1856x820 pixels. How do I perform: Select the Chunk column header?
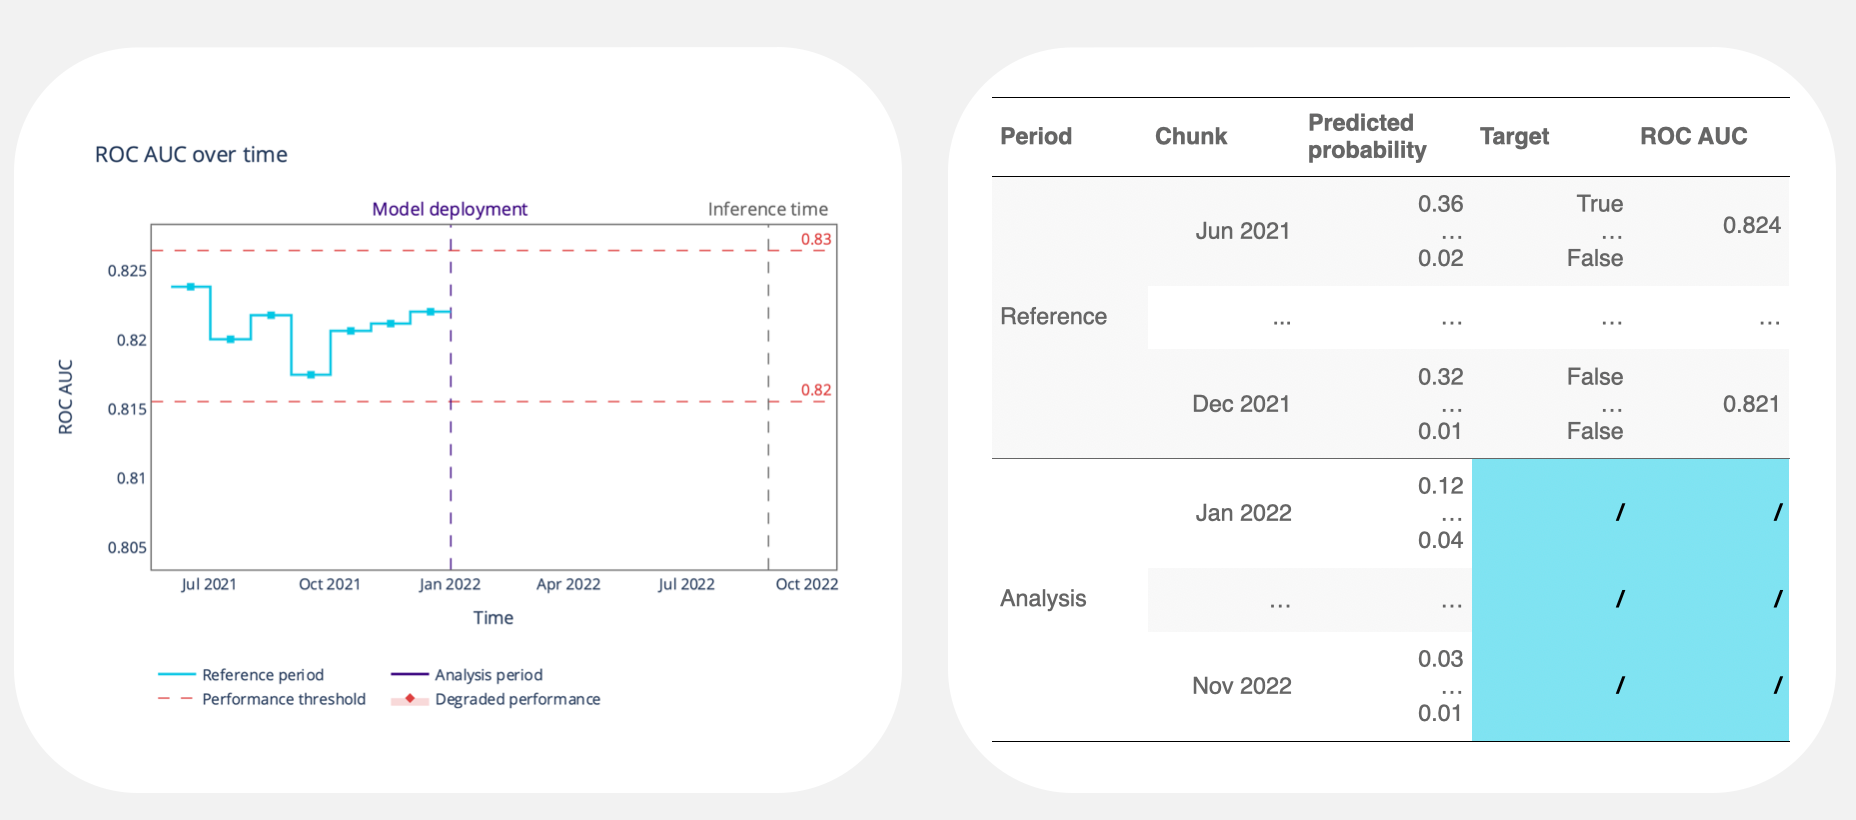1190,136
